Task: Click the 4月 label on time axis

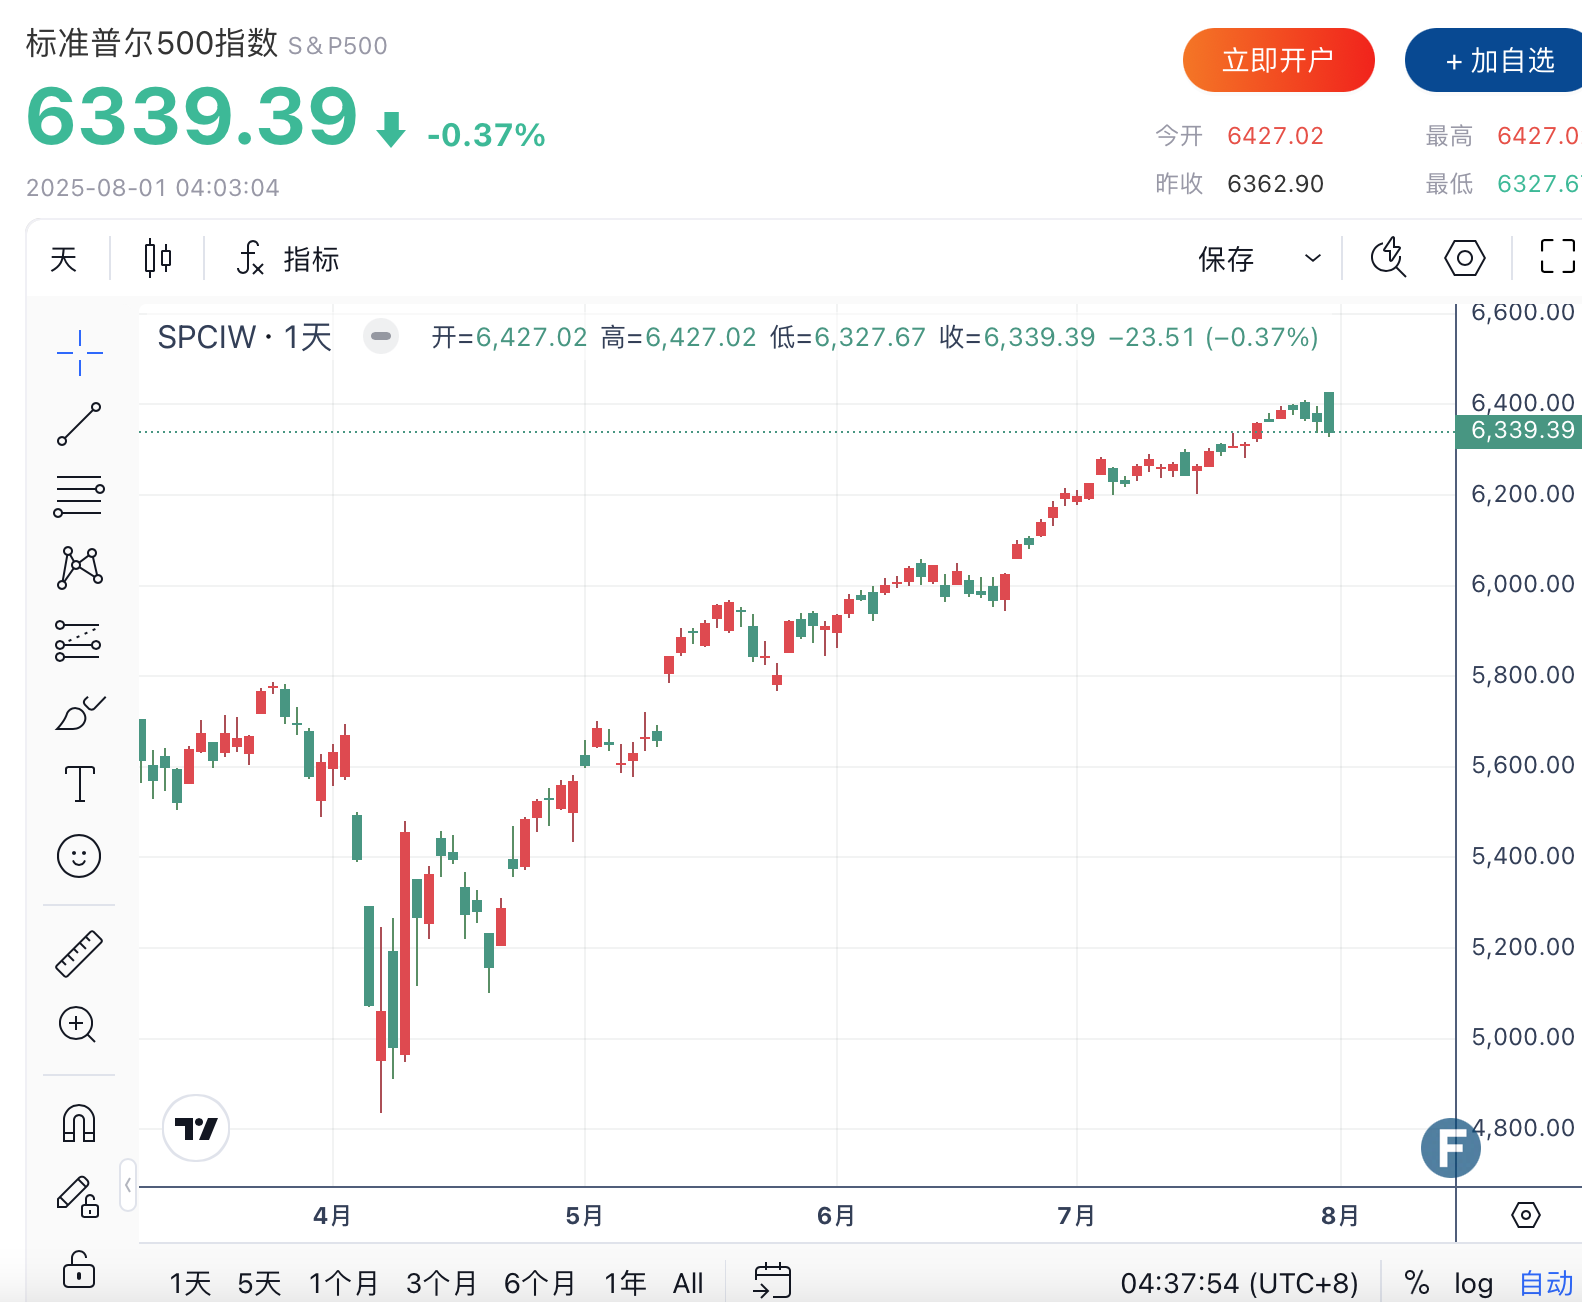Action: coord(332,1215)
